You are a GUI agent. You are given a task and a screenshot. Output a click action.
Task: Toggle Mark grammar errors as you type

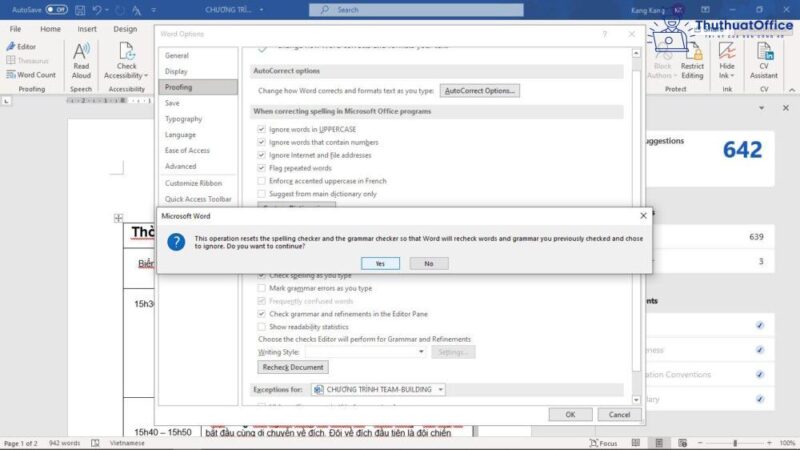262,288
